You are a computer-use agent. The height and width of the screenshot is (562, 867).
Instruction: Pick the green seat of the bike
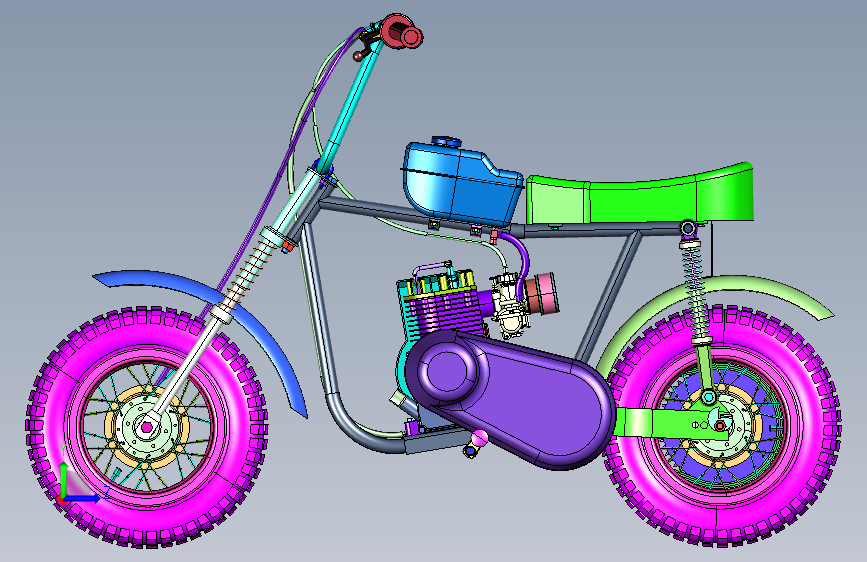point(639,196)
